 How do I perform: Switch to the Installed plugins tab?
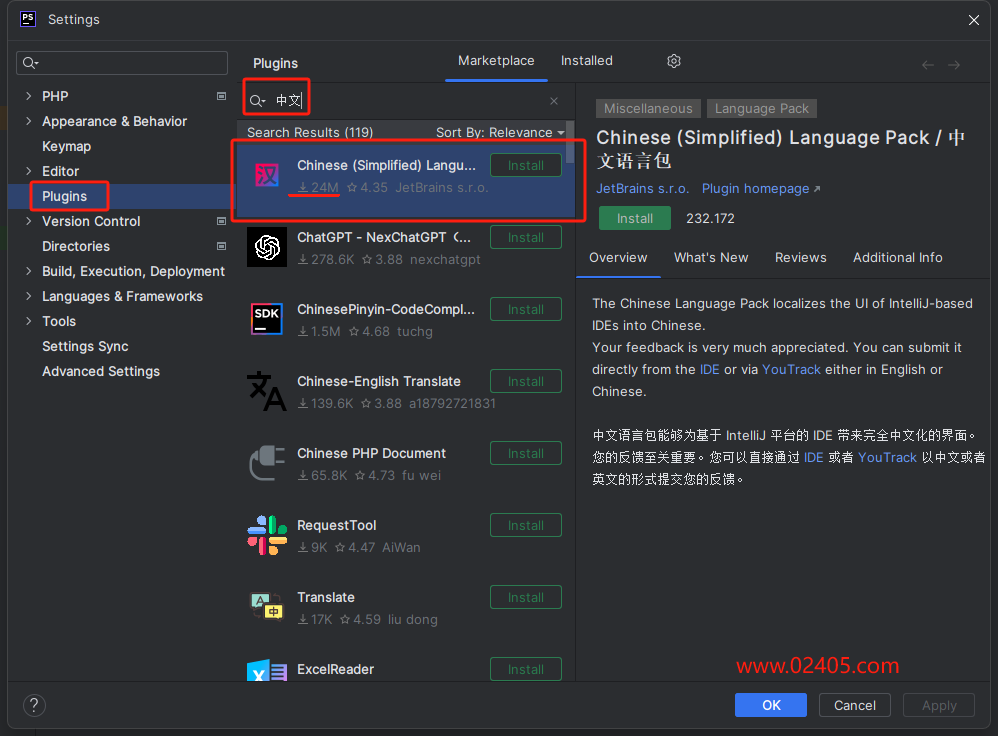click(586, 61)
